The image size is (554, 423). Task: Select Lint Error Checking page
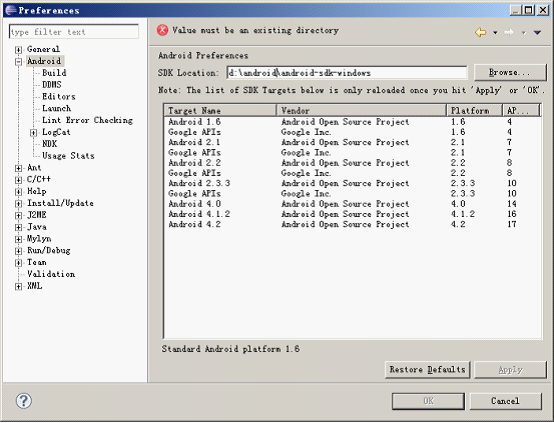[87, 120]
